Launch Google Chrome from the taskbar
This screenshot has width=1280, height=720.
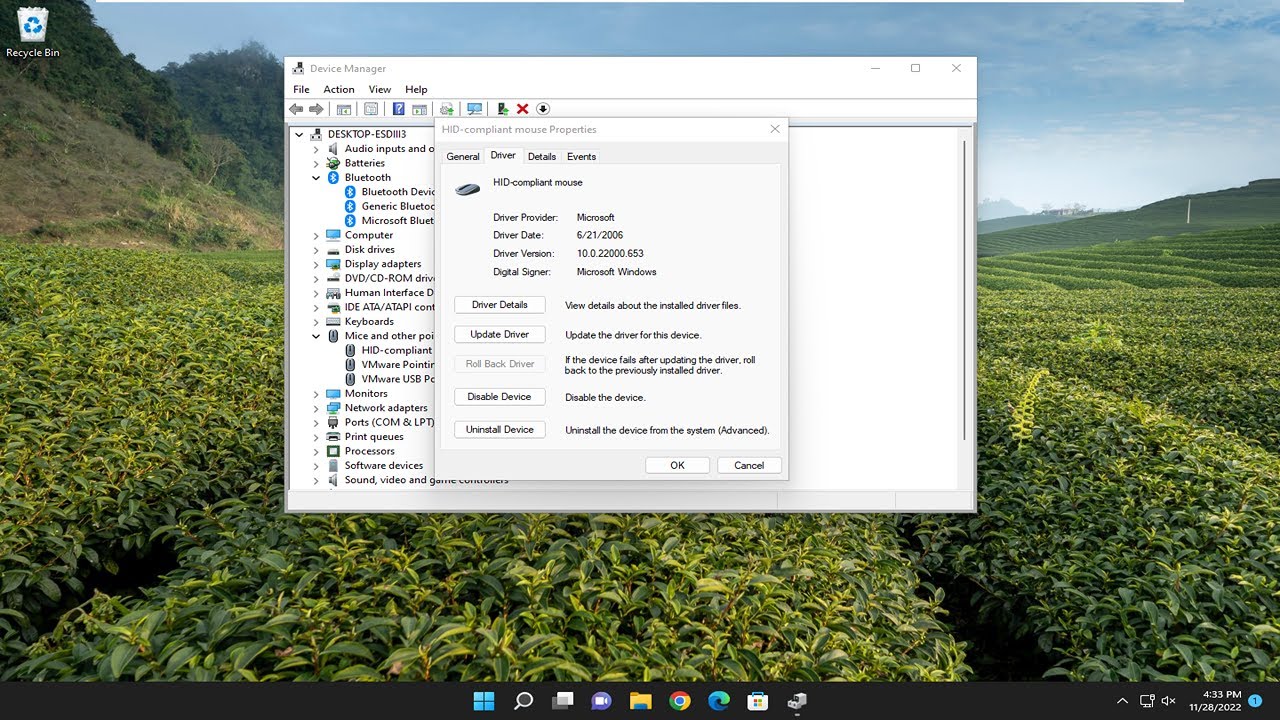pos(680,701)
